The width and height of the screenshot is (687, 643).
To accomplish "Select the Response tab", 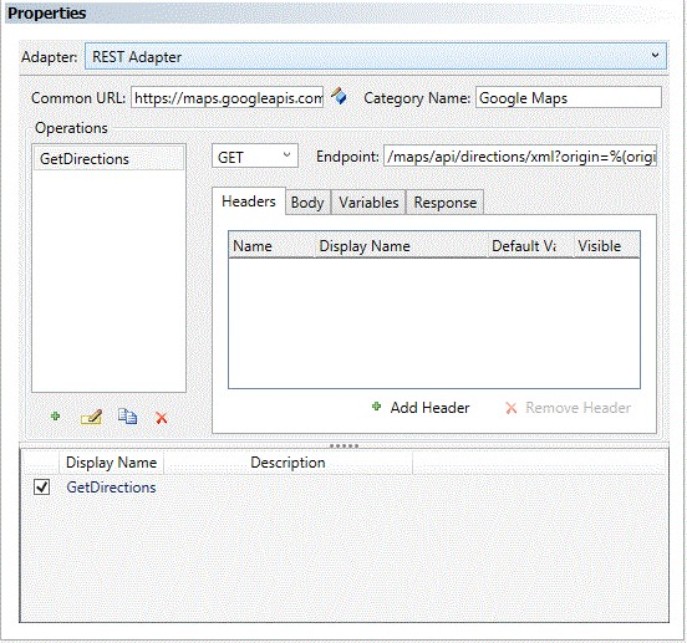I will tap(445, 202).
